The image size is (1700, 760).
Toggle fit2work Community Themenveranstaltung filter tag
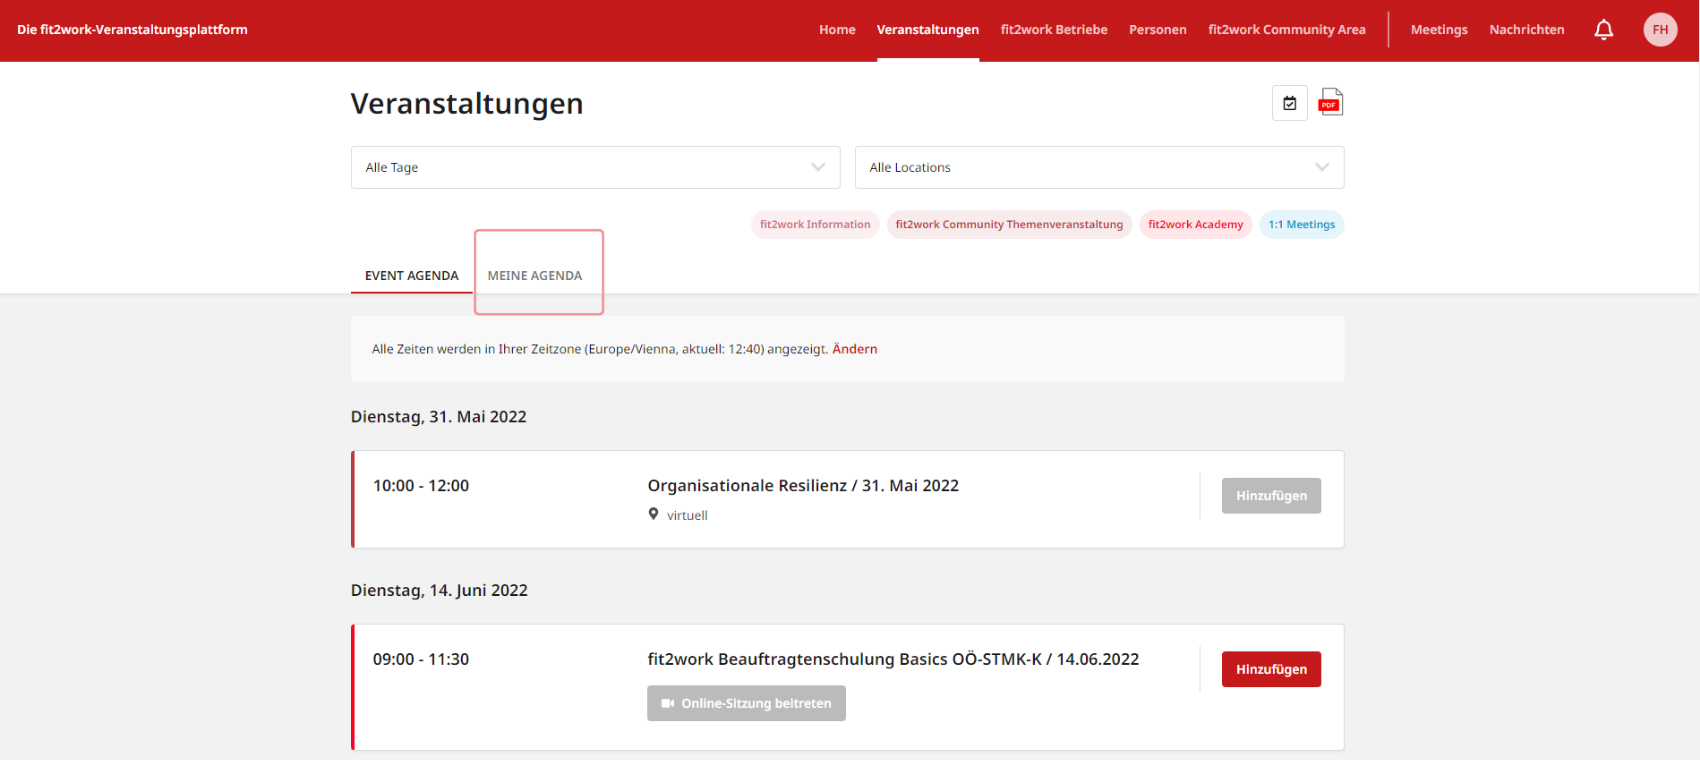pyautogui.click(x=1009, y=225)
